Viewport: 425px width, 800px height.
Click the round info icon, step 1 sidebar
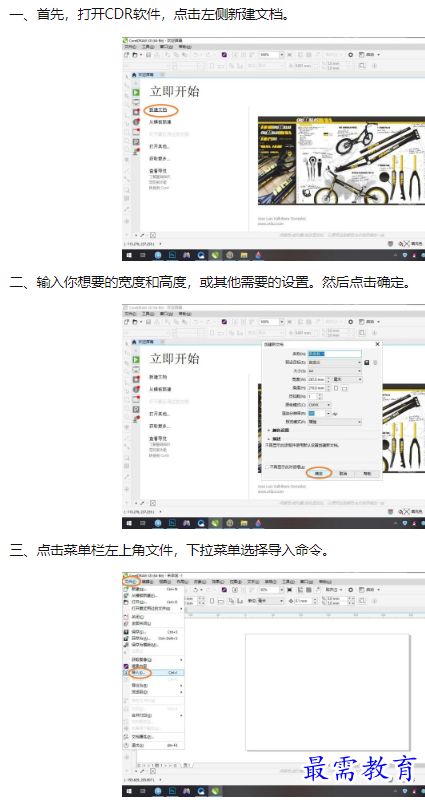[x=136, y=122]
